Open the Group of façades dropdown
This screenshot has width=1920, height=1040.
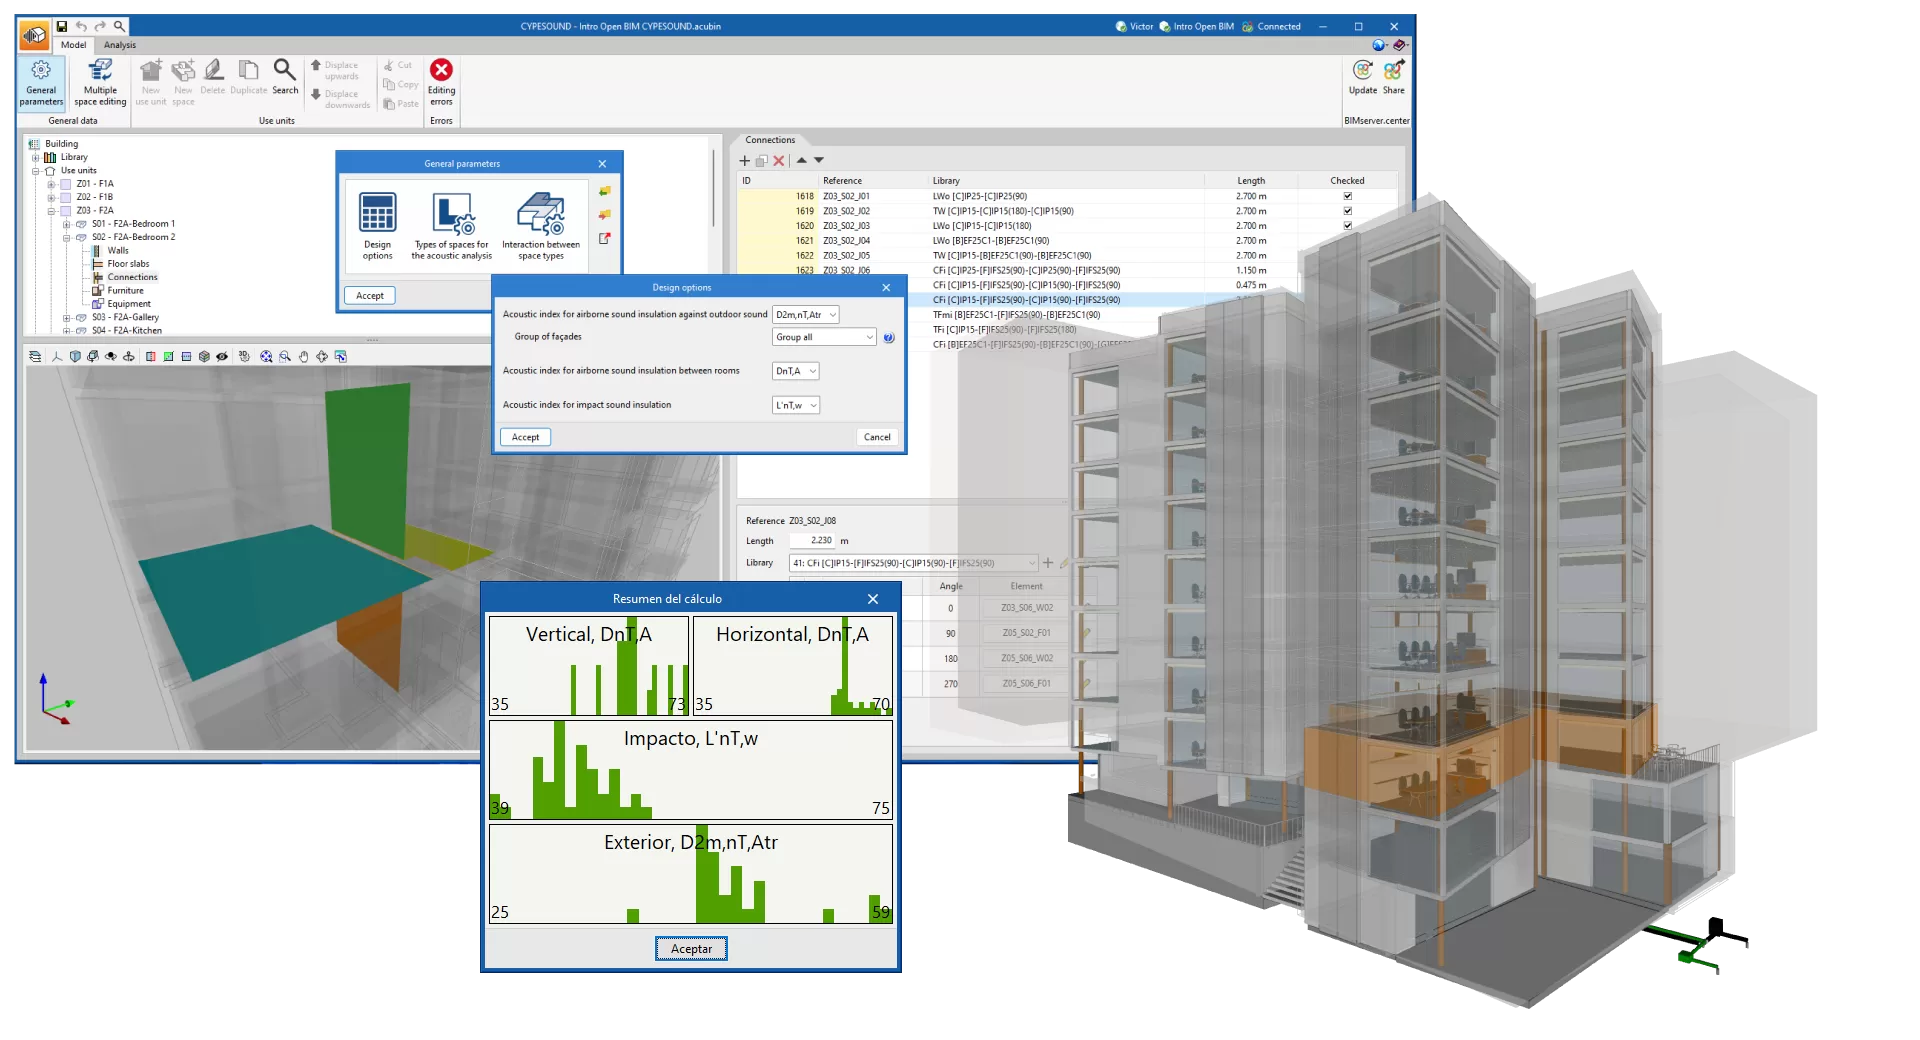coord(824,338)
